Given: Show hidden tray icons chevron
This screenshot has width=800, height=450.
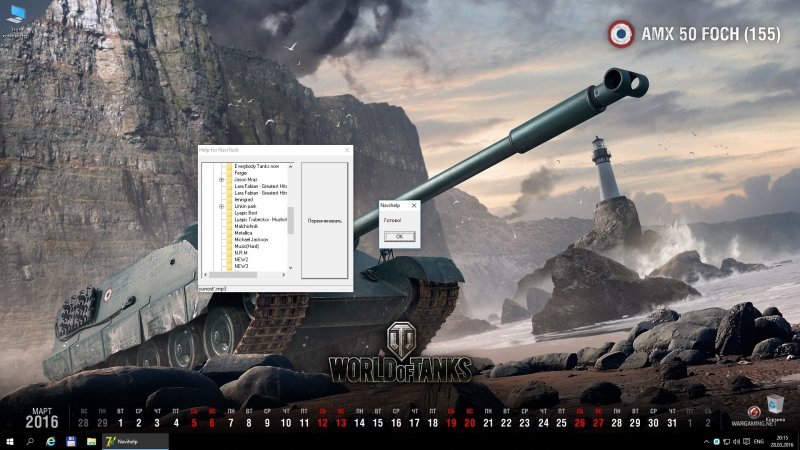Looking at the screenshot, I should point(706,441).
